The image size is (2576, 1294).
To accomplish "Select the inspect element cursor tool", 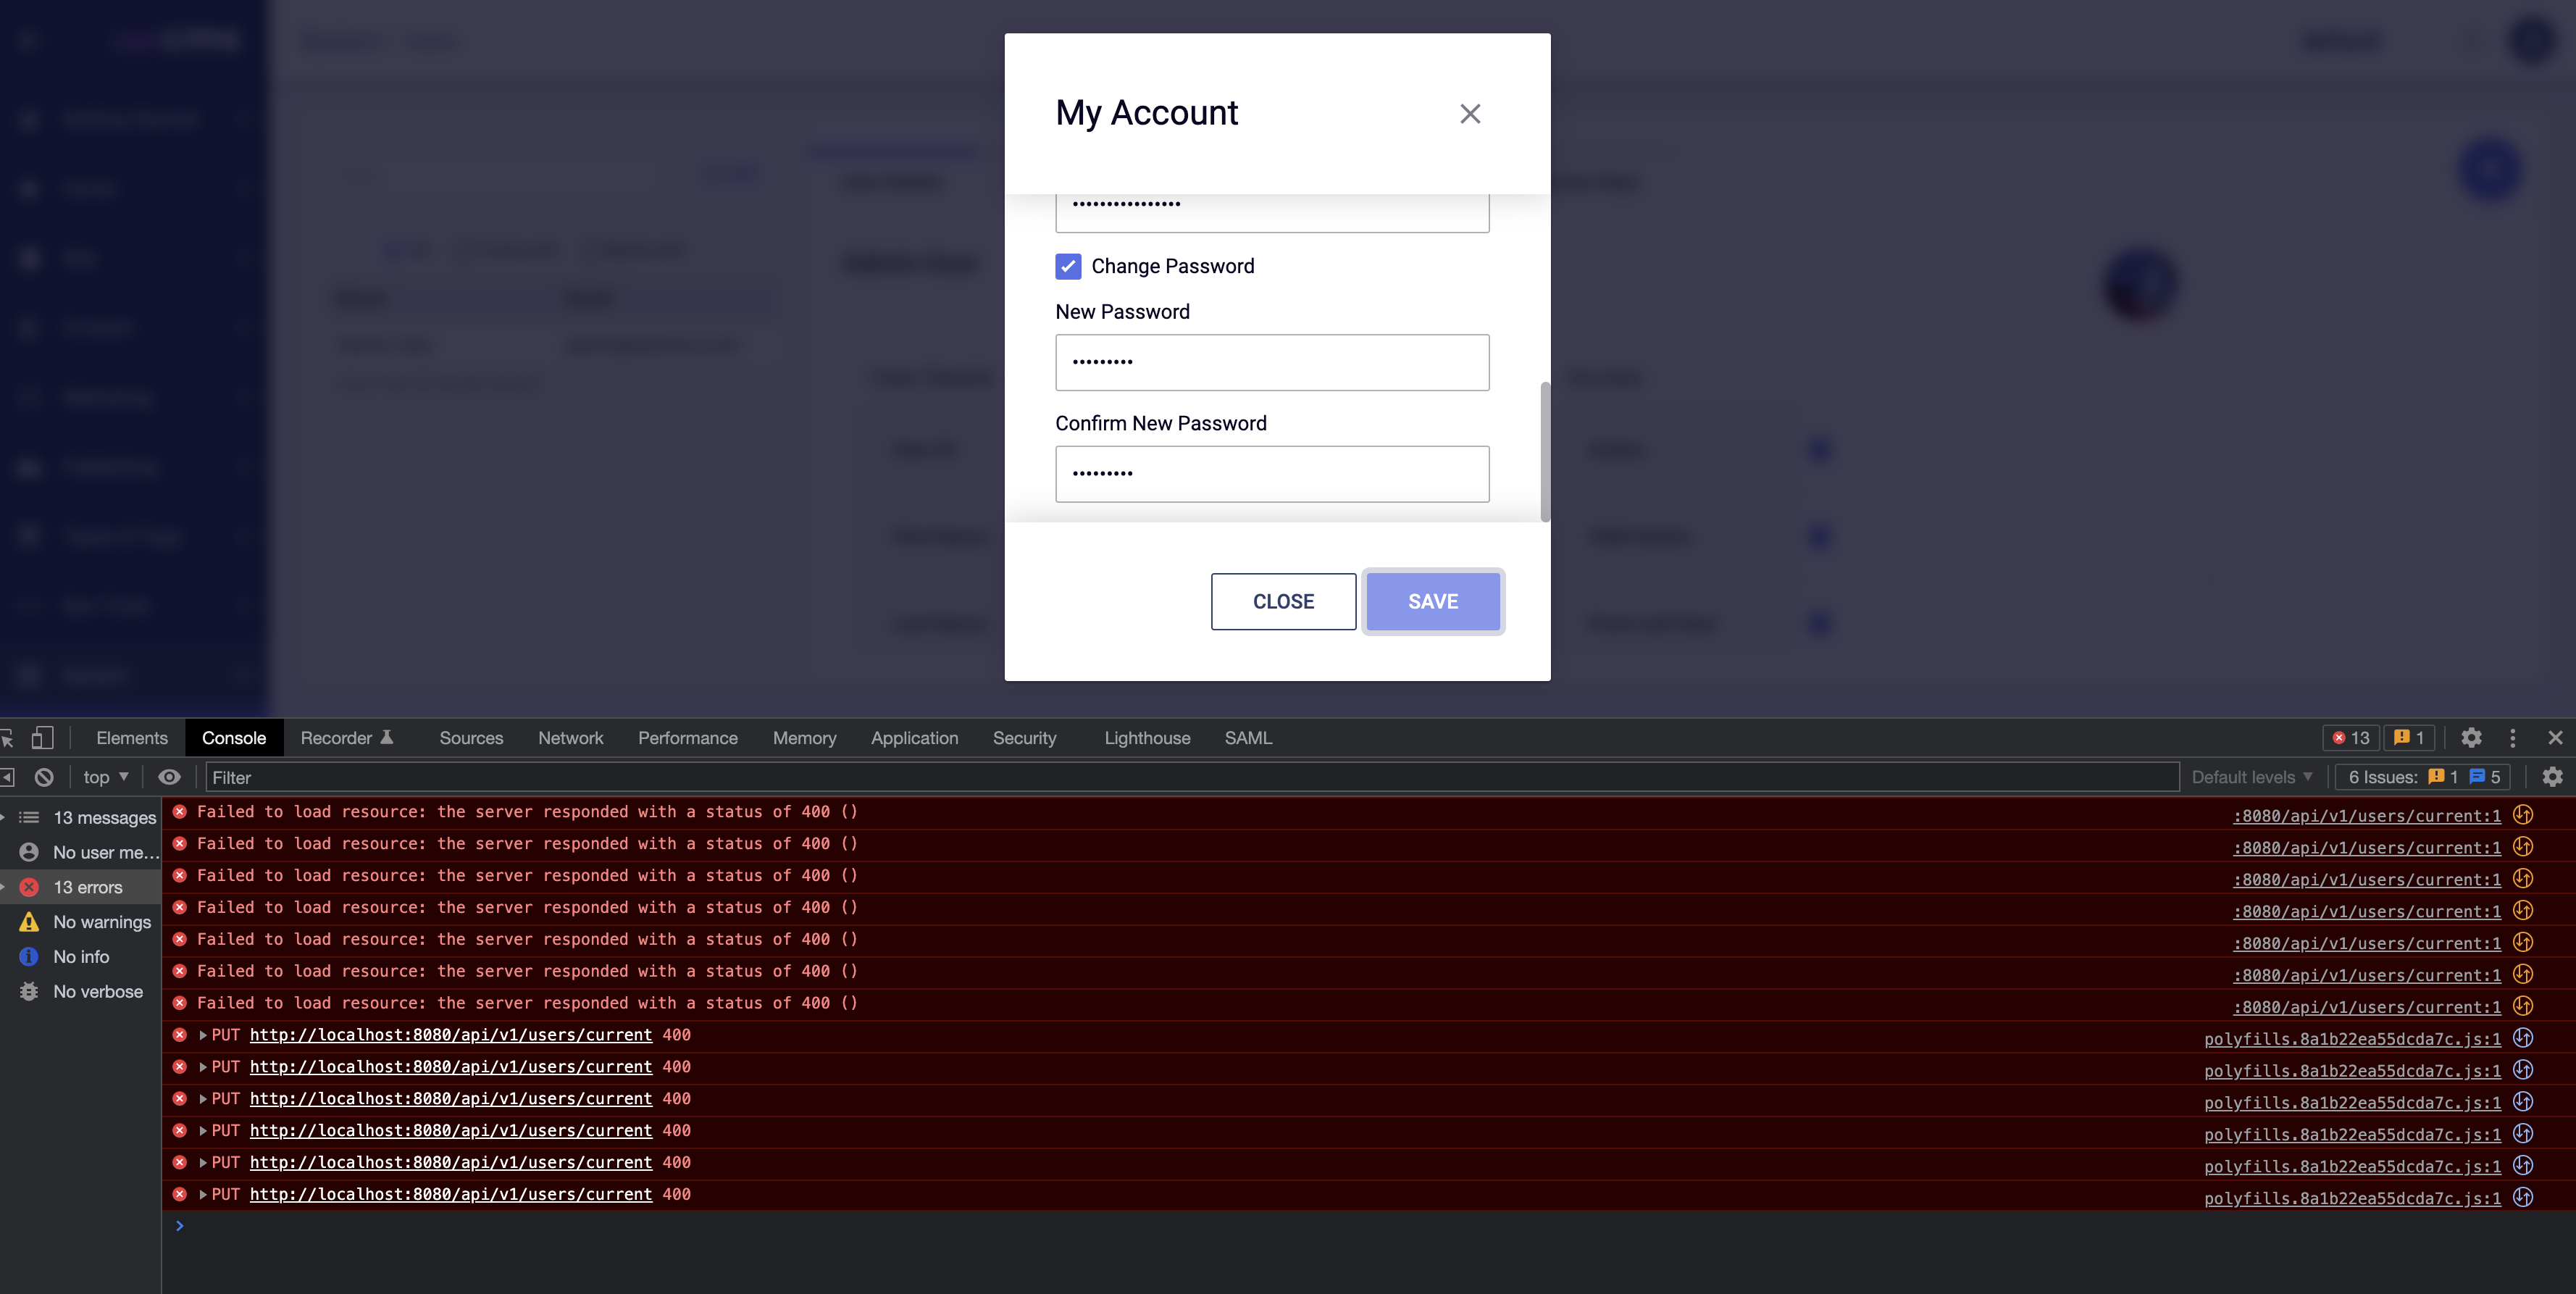I will coord(8,737).
